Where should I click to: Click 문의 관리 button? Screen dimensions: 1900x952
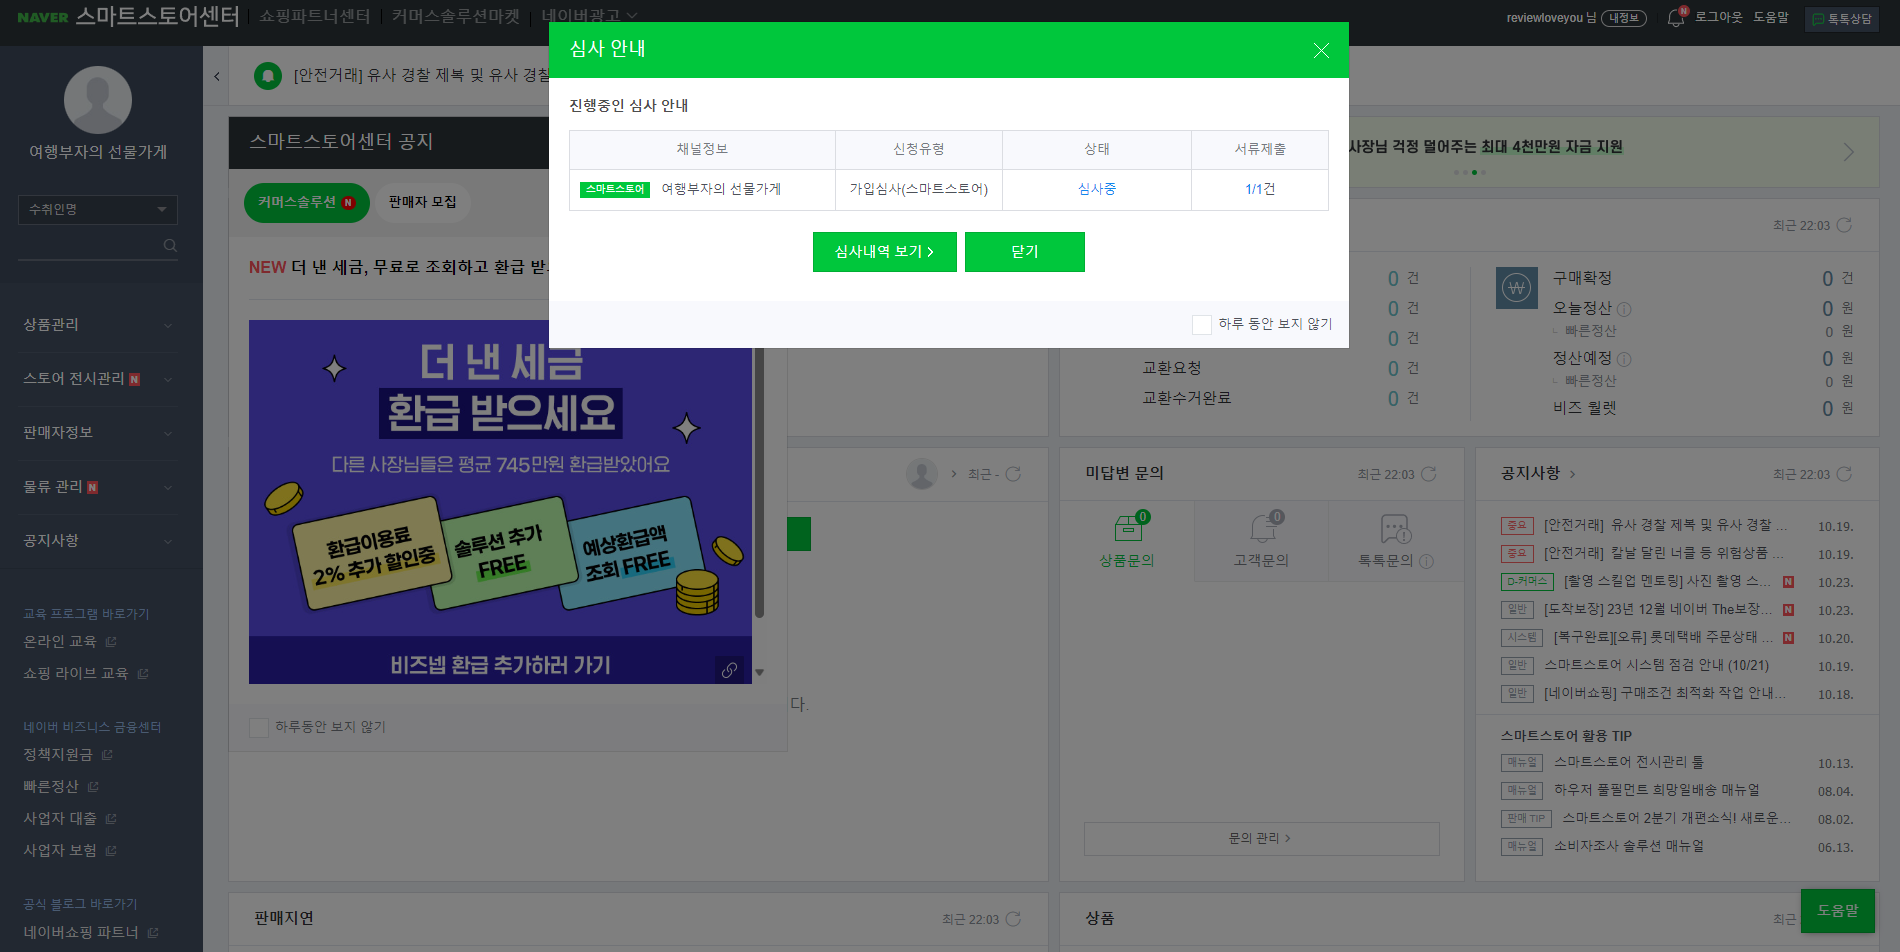click(1261, 839)
